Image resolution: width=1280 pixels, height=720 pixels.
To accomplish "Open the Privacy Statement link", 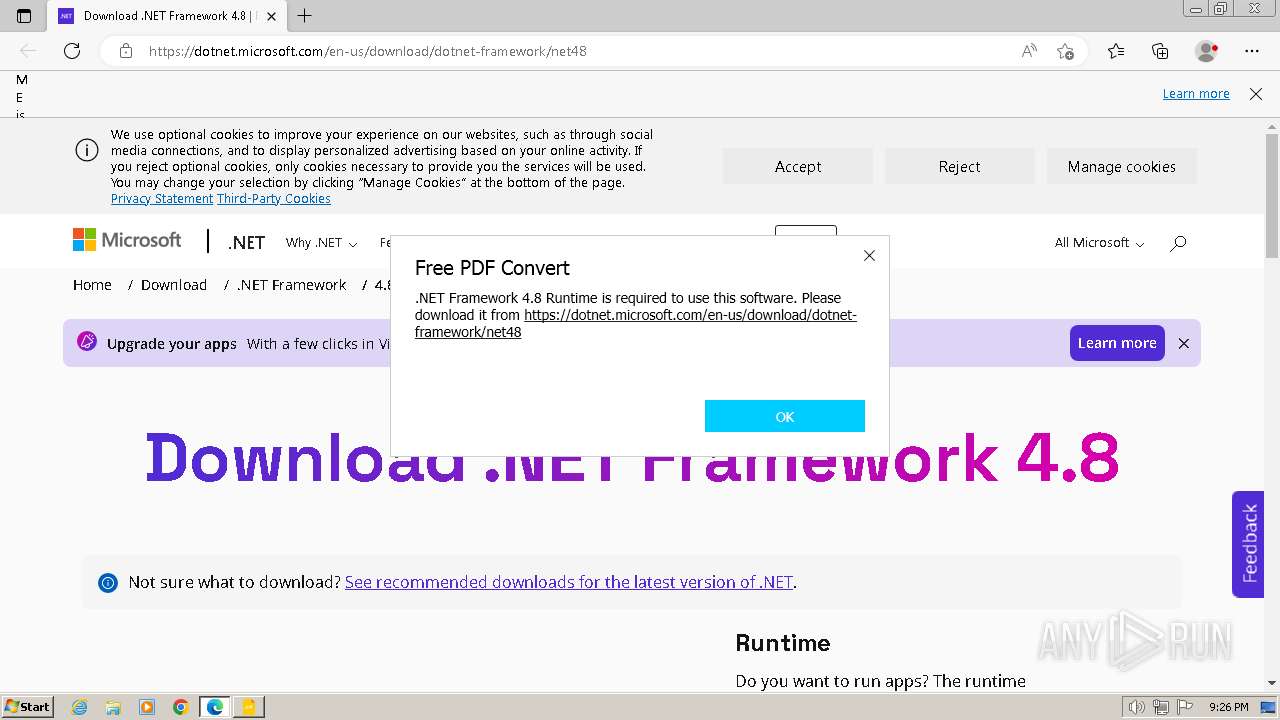I will coord(162,199).
